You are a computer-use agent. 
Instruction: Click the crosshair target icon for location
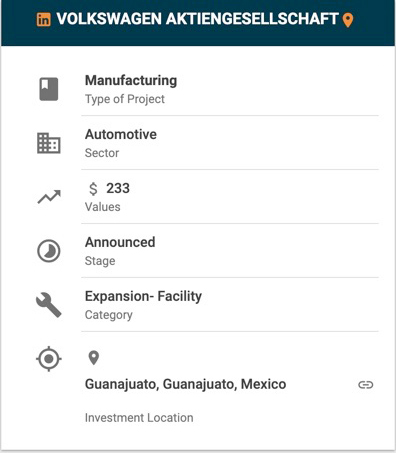coord(49,359)
